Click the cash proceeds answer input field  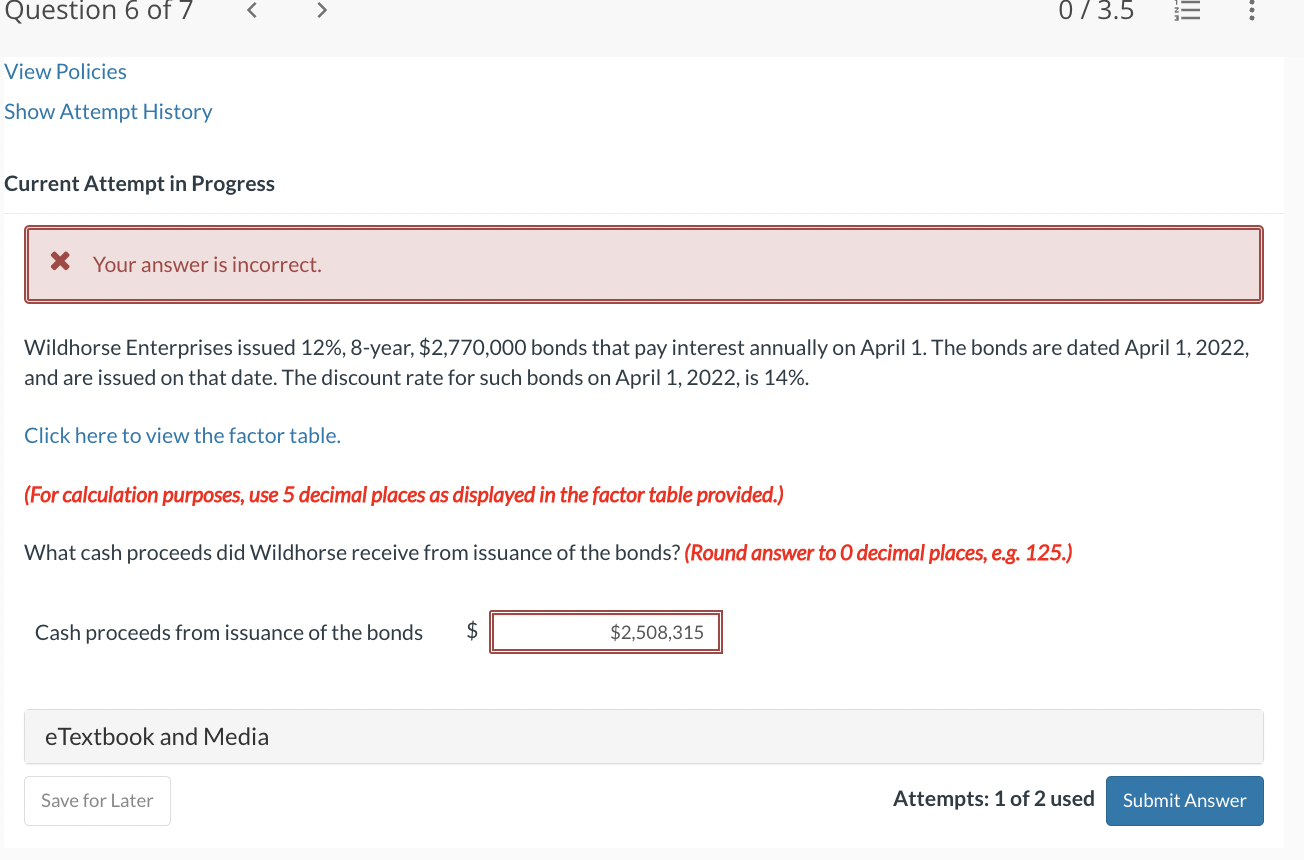click(605, 631)
